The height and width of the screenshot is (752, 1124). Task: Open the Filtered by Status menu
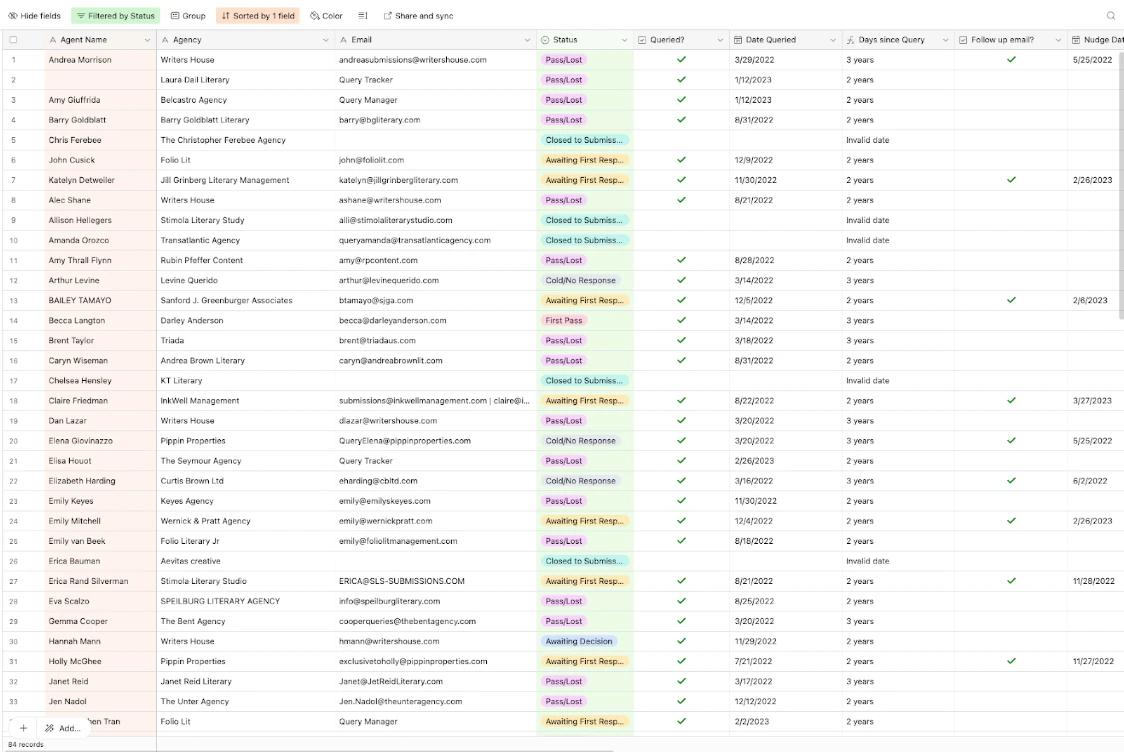[115, 16]
